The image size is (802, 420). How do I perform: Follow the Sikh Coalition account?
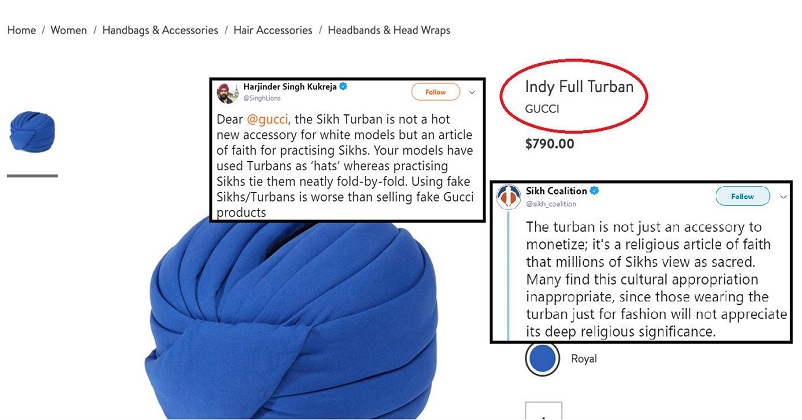(742, 196)
